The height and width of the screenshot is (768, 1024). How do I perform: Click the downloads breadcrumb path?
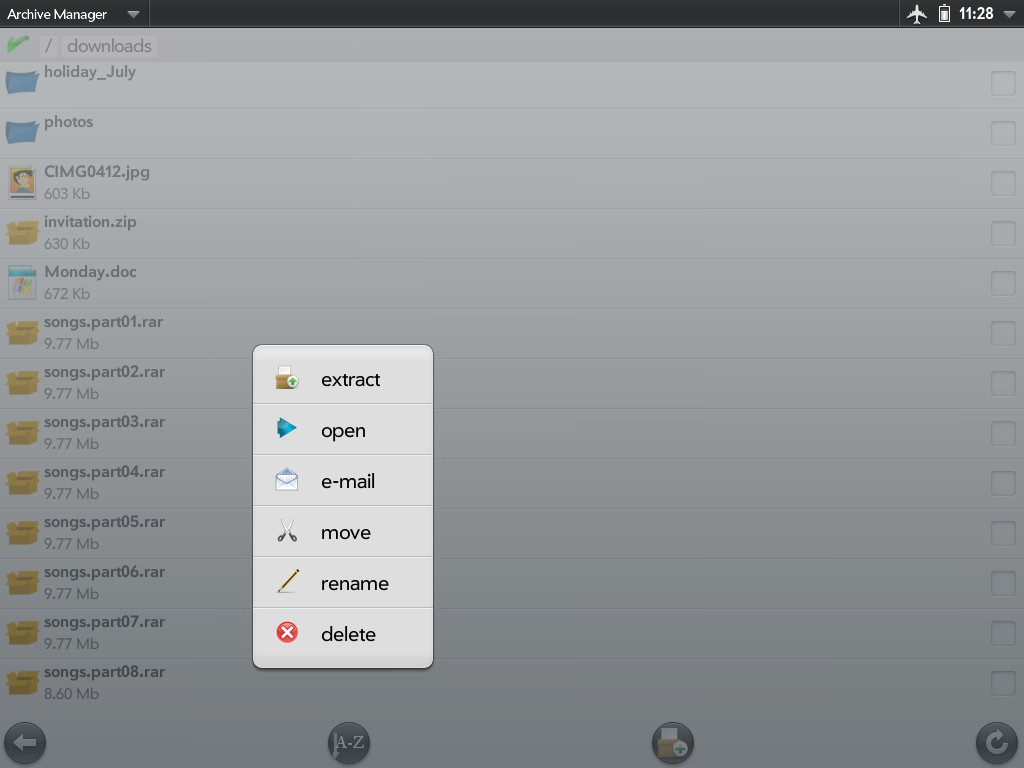[x=110, y=46]
